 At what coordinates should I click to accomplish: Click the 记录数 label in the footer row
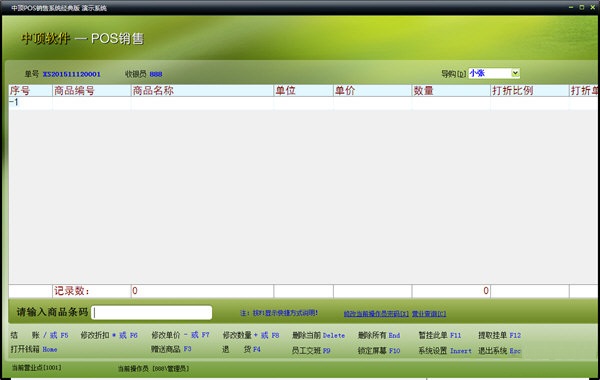[72, 291]
